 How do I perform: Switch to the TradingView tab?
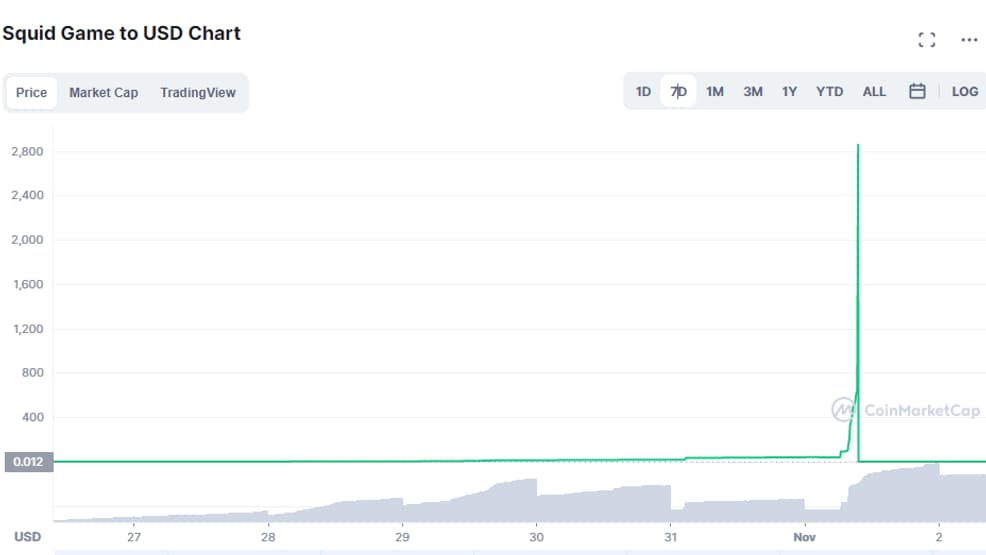pos(197,92)
